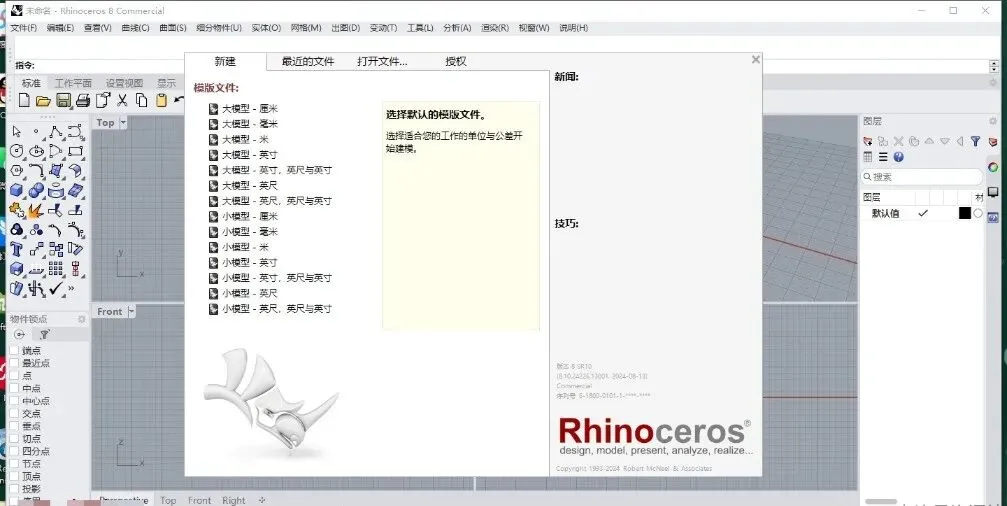Viewport: 1007px width, 506px height.
Task: Click the material circle of 默认值 layer
Action: point(978,213)
